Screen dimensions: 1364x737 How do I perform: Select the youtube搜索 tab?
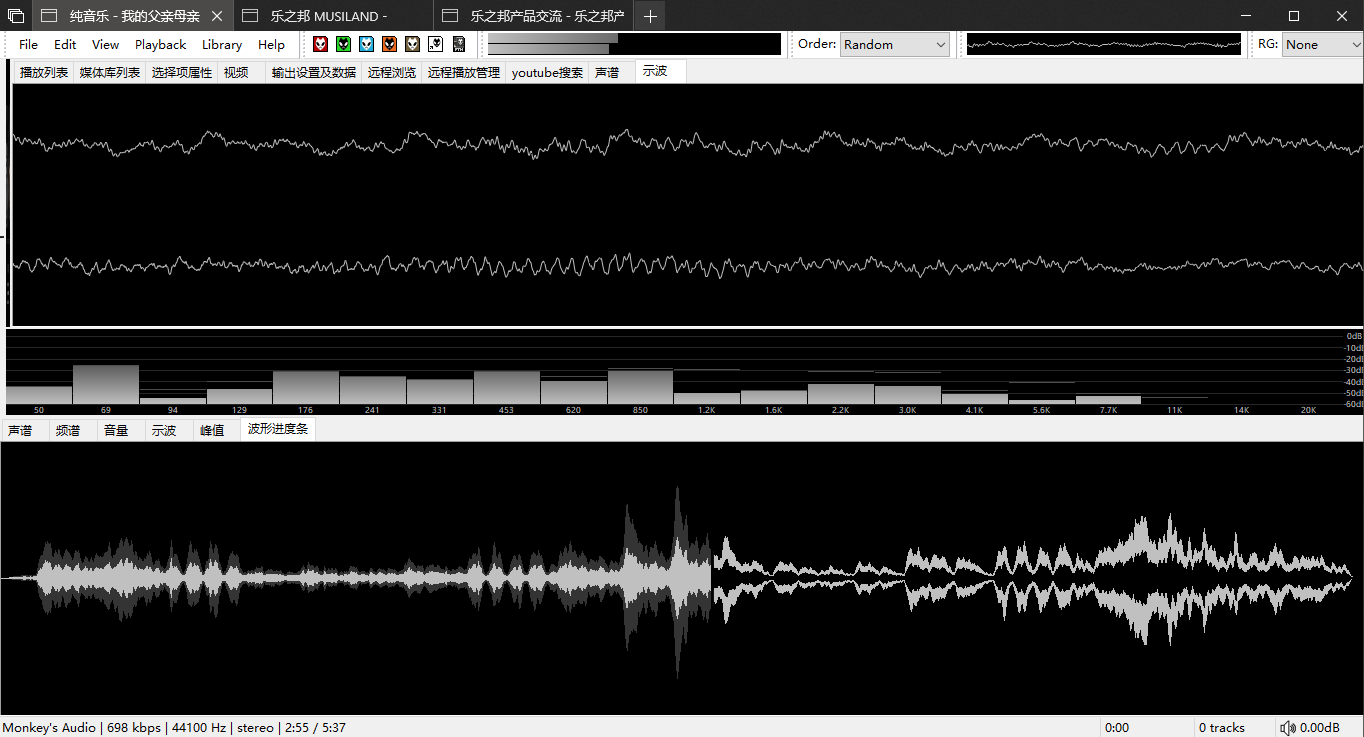tap(547, 72)
